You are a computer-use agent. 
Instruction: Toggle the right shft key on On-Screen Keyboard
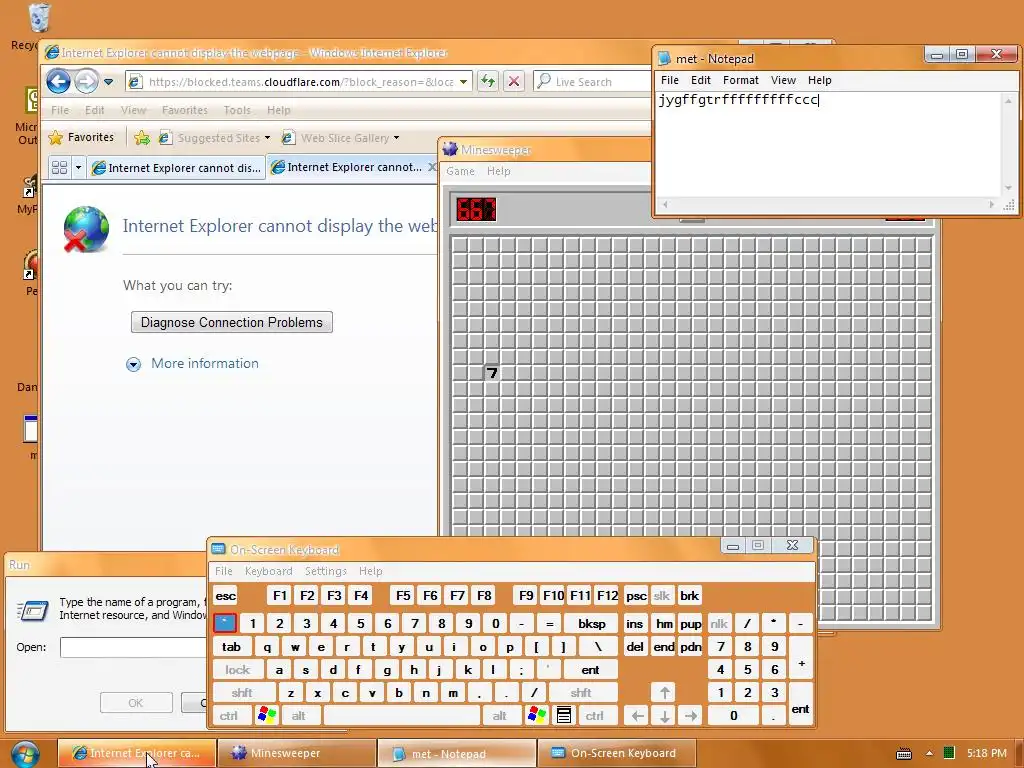[x=582, y=693]
